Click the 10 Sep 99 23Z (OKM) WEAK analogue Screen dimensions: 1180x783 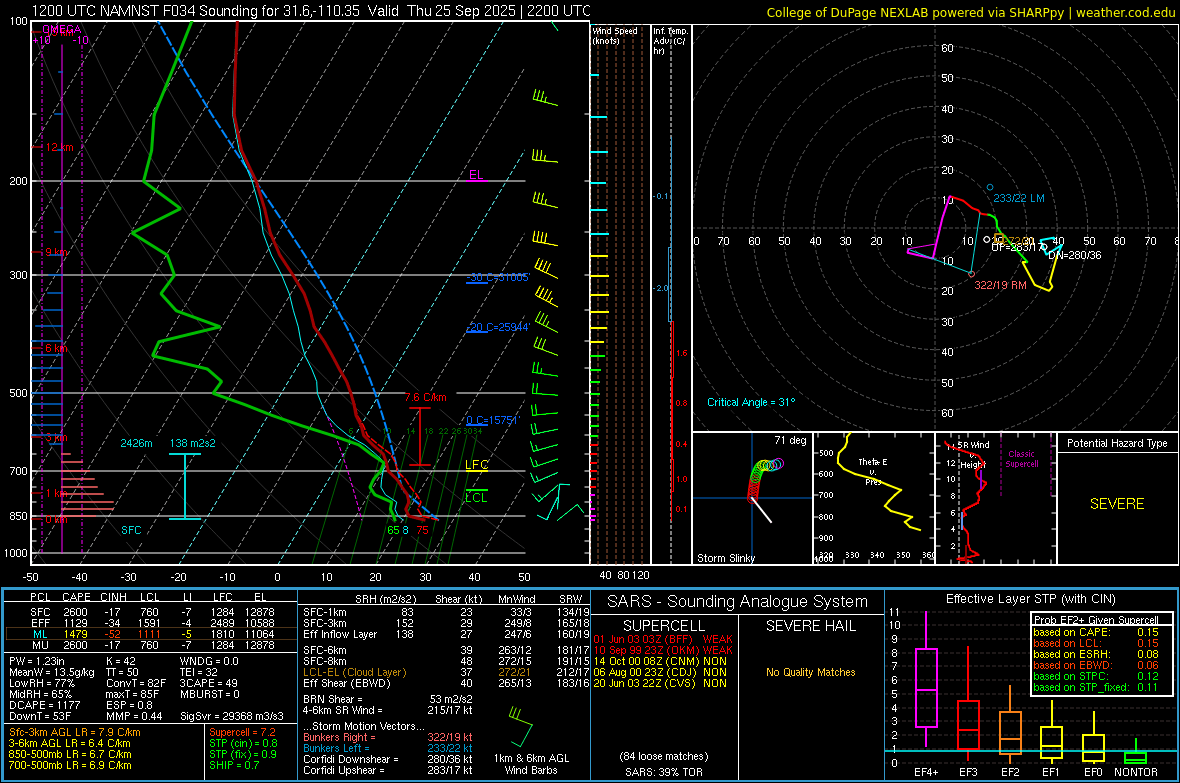[x=663, y=650]
